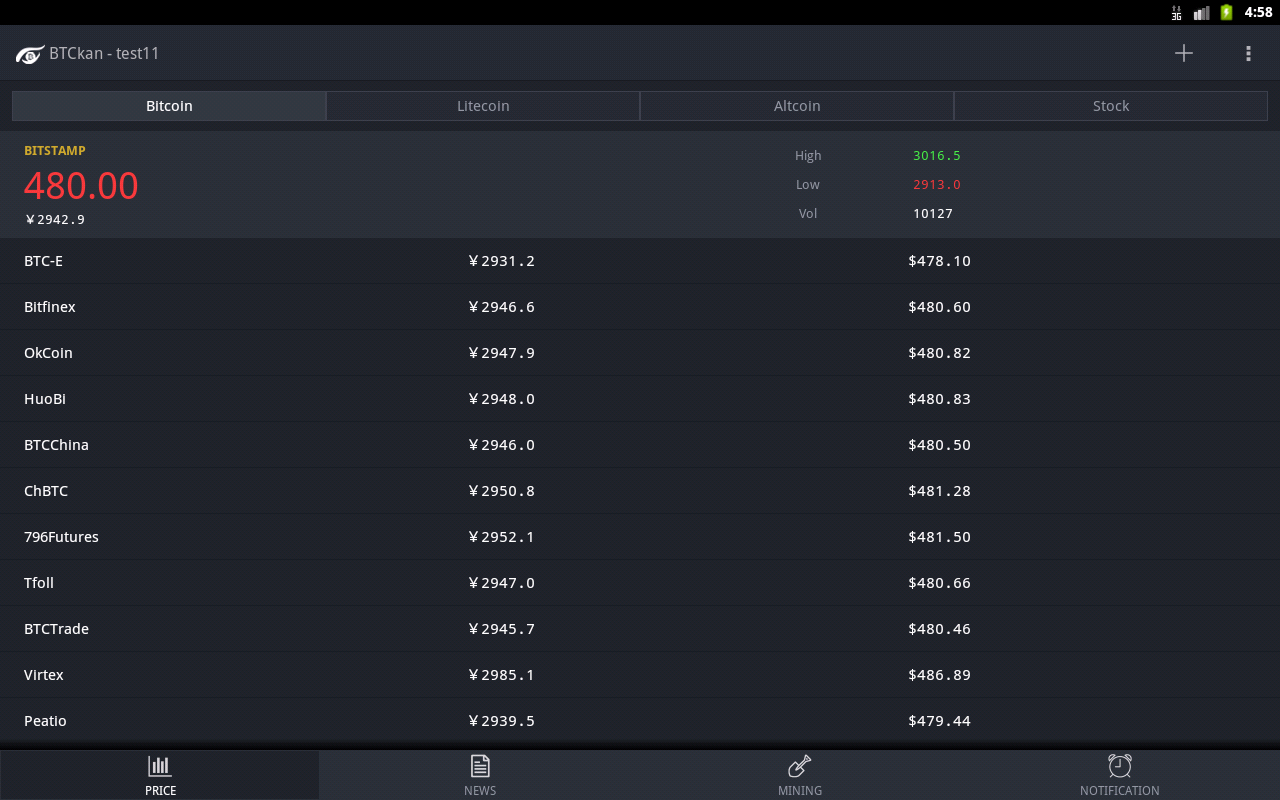This screenshot has height=800, width=1280.
Task: Tap the 4:58 clock in status bar
Action: pos(1258,12)
